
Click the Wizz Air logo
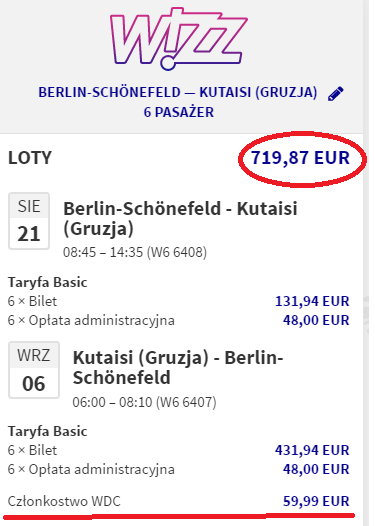(179, 39)
